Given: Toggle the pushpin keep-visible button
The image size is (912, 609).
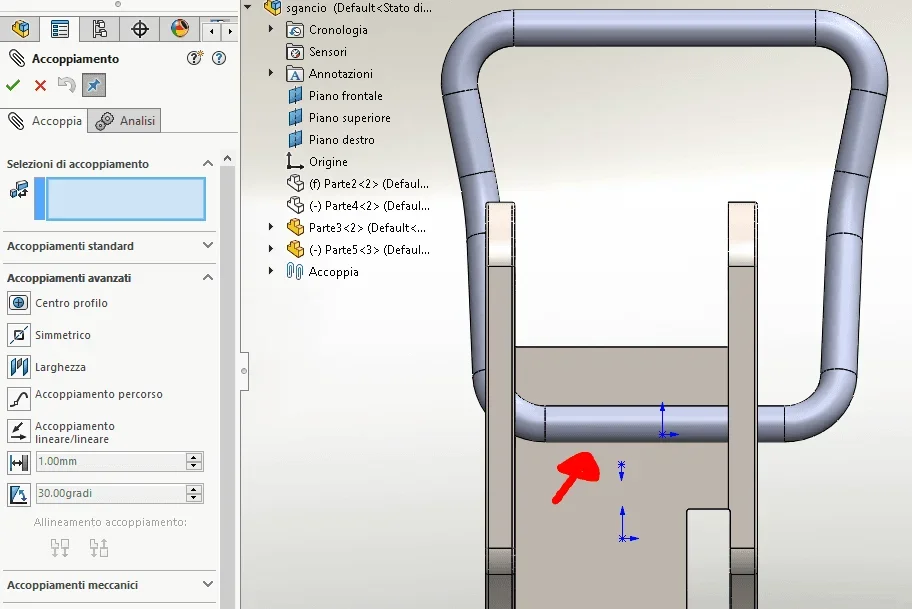Looking at the screenshot, I should point(94,86).
